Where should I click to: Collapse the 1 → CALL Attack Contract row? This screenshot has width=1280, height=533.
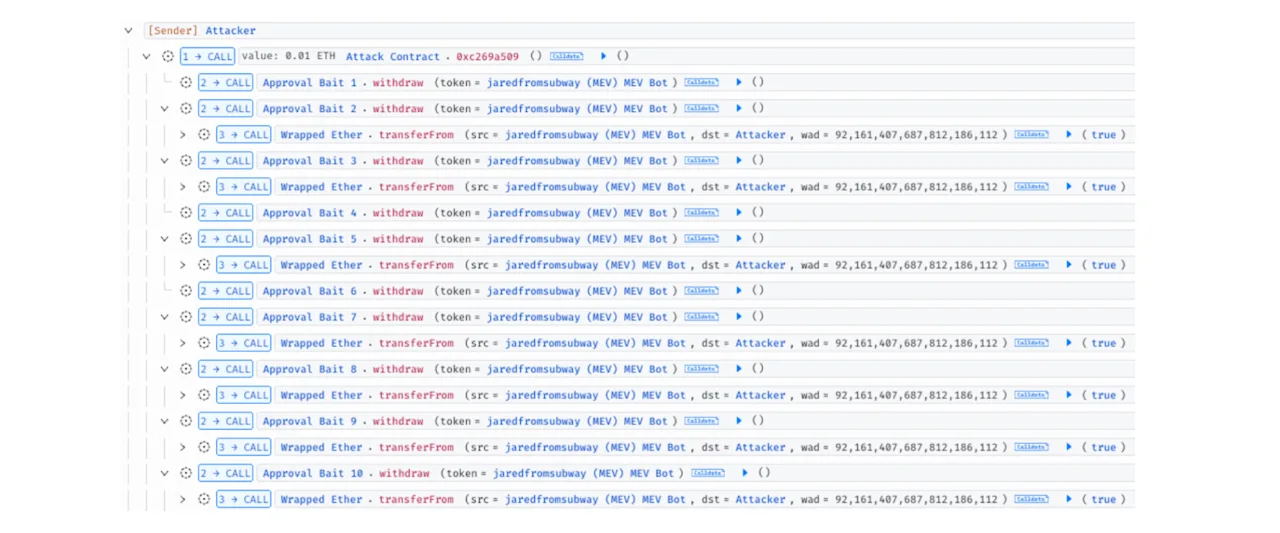pyautogui.click(x=147, y=57)
